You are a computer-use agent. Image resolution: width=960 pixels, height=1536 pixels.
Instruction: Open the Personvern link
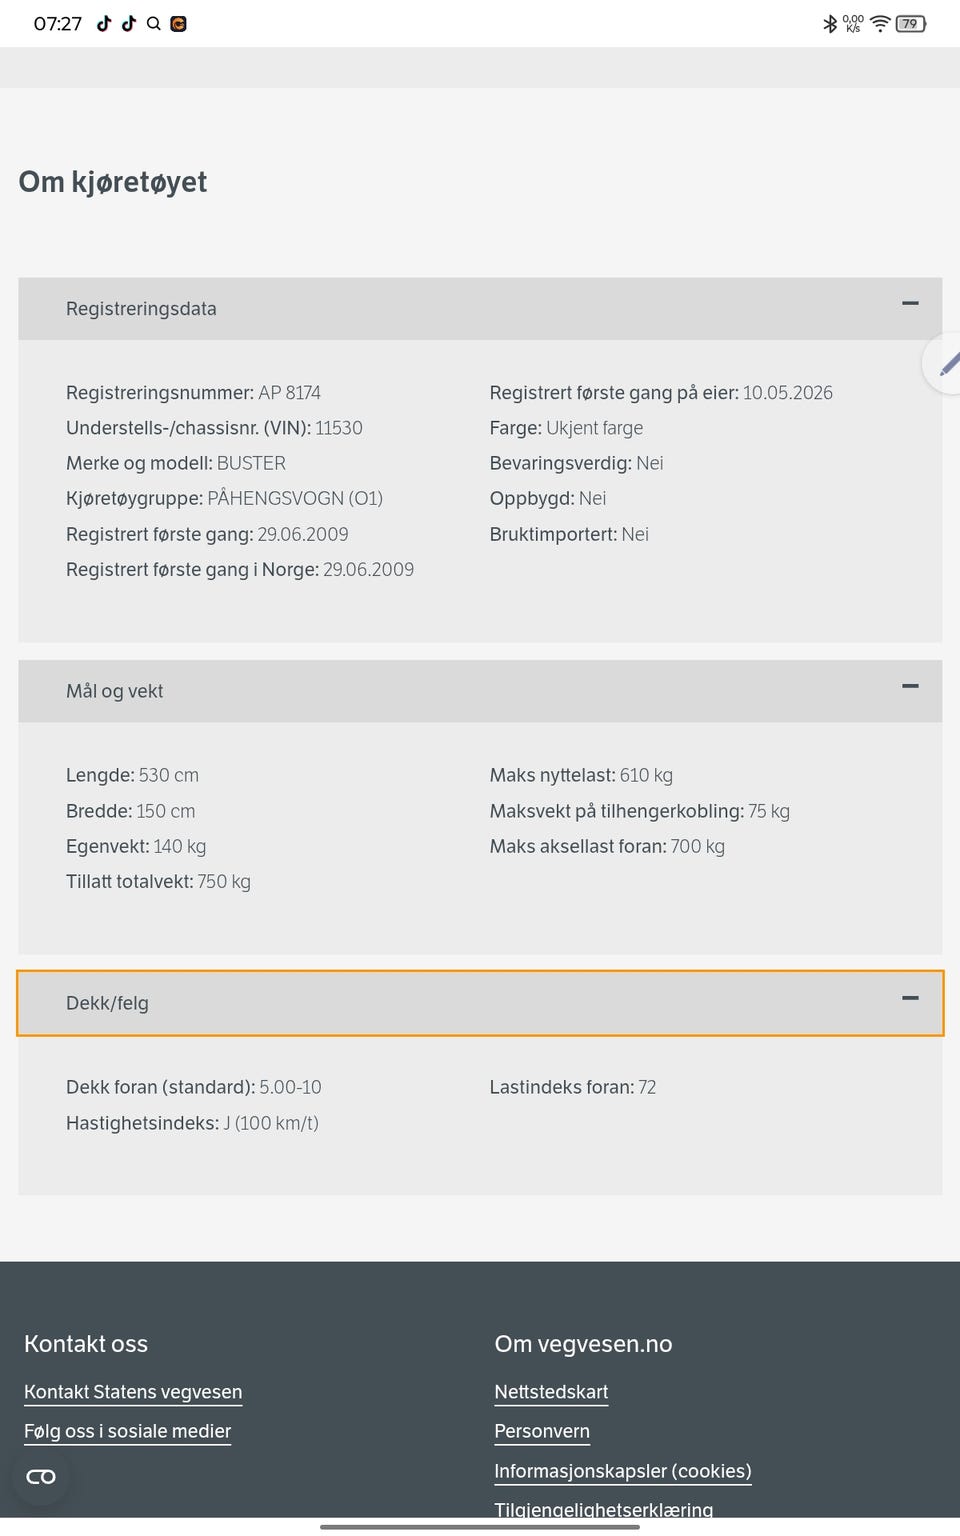pos(542,1431)
